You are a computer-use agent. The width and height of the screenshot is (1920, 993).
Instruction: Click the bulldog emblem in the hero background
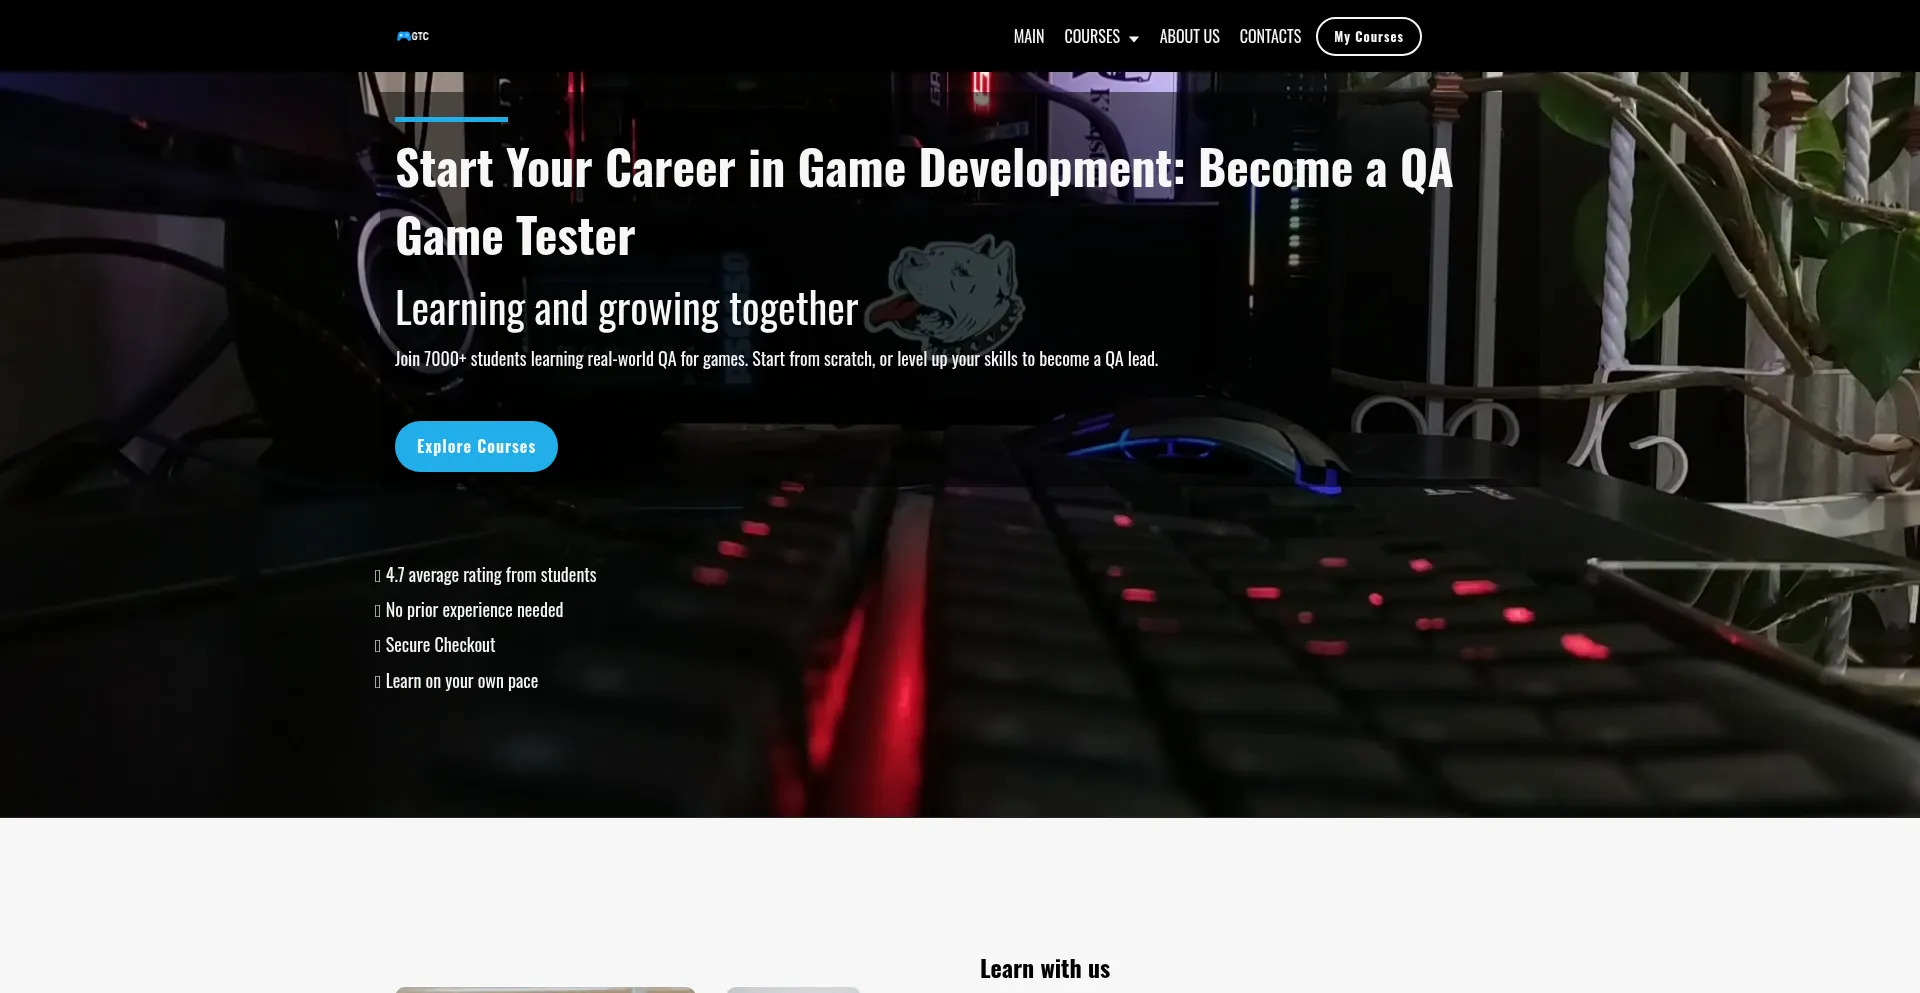950,285
